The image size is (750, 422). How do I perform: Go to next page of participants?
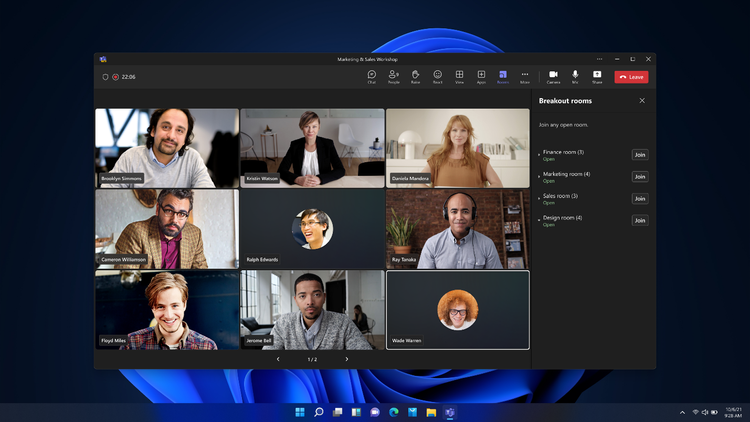point(347,359)
